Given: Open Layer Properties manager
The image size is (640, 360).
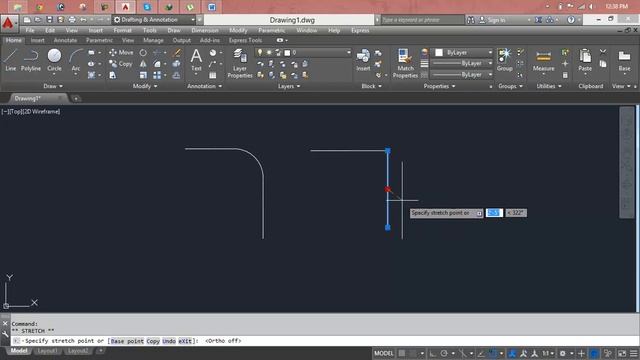Looking at the screenshot, I should tap(240, 63).
